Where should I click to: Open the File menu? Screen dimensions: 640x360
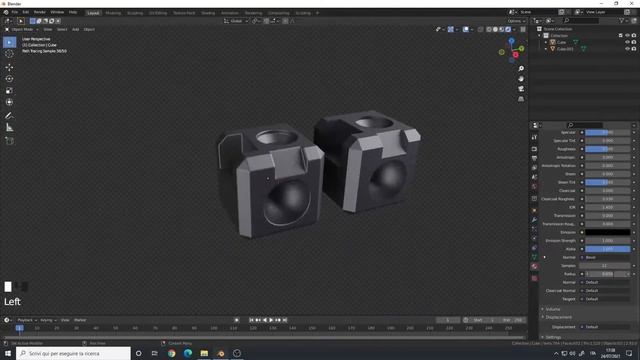tap(15, 12)
